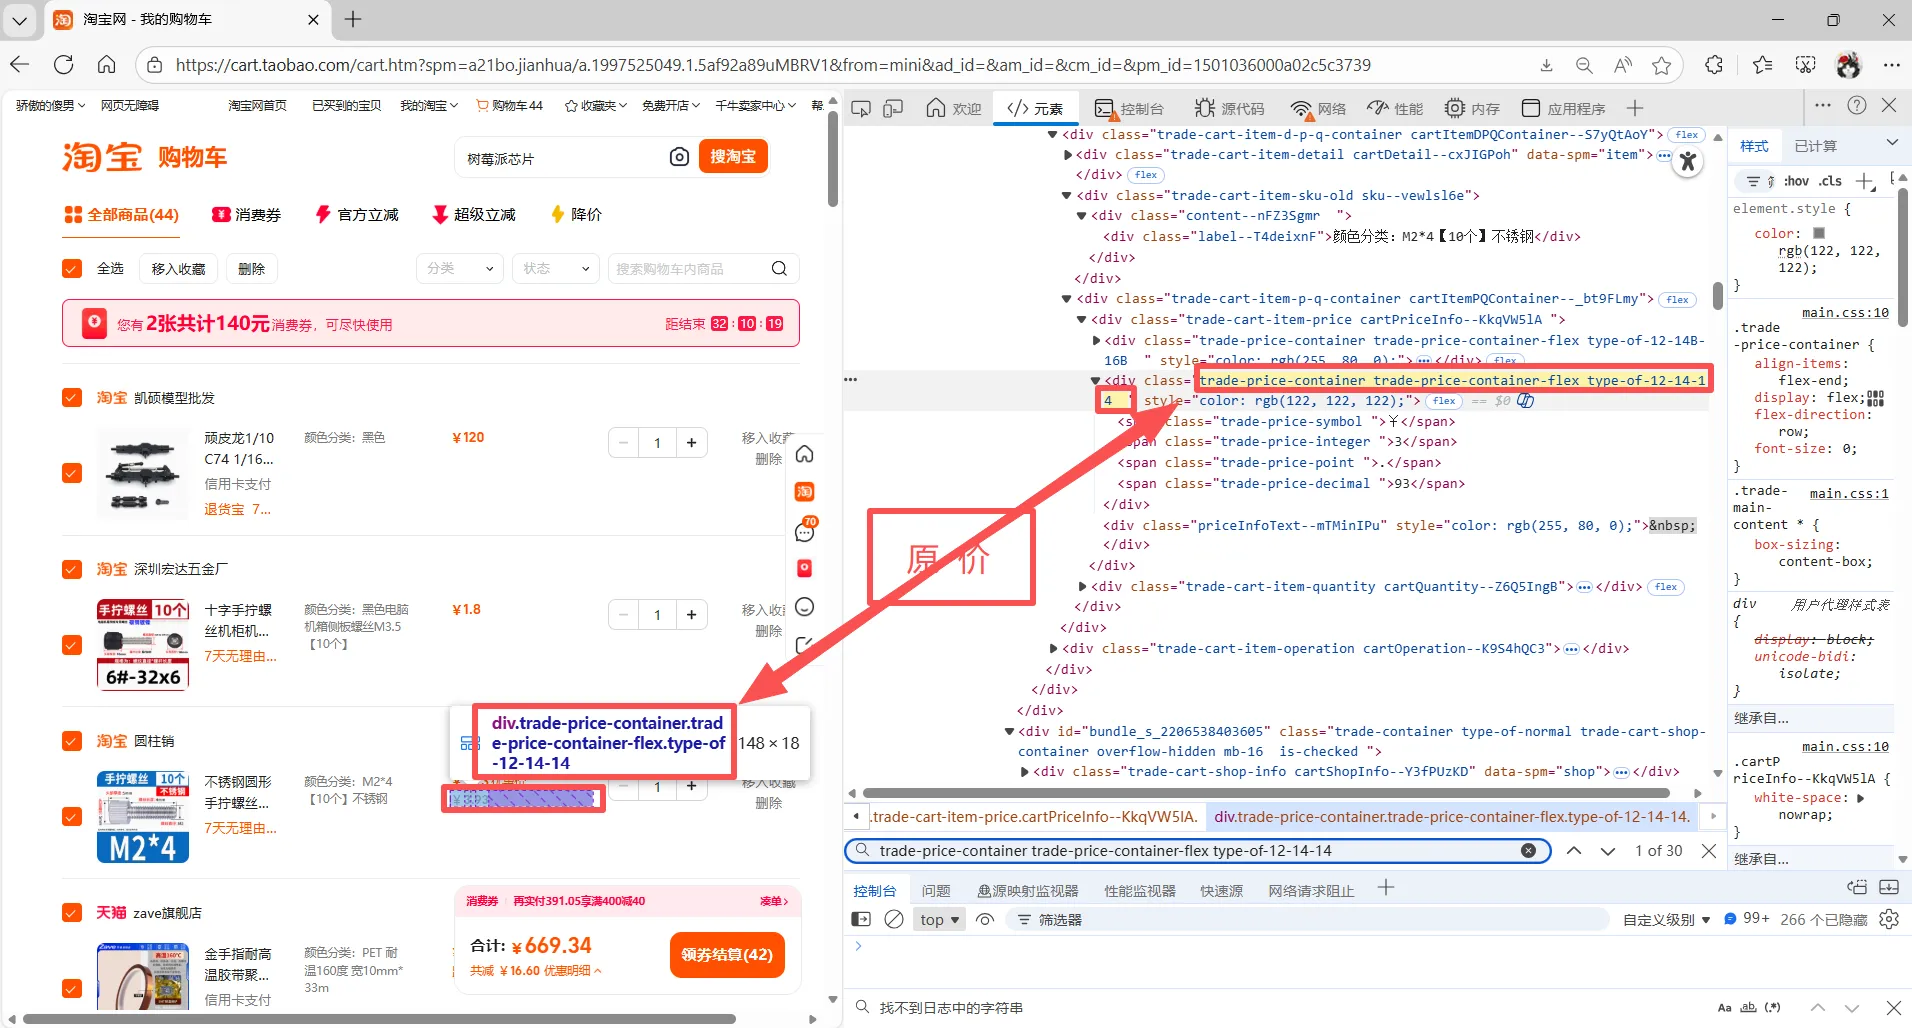Image resolution: width=1912 pixels, height=1028 pixels.
Task: Activate the DevTools element inspector picker
Action: 860,108
